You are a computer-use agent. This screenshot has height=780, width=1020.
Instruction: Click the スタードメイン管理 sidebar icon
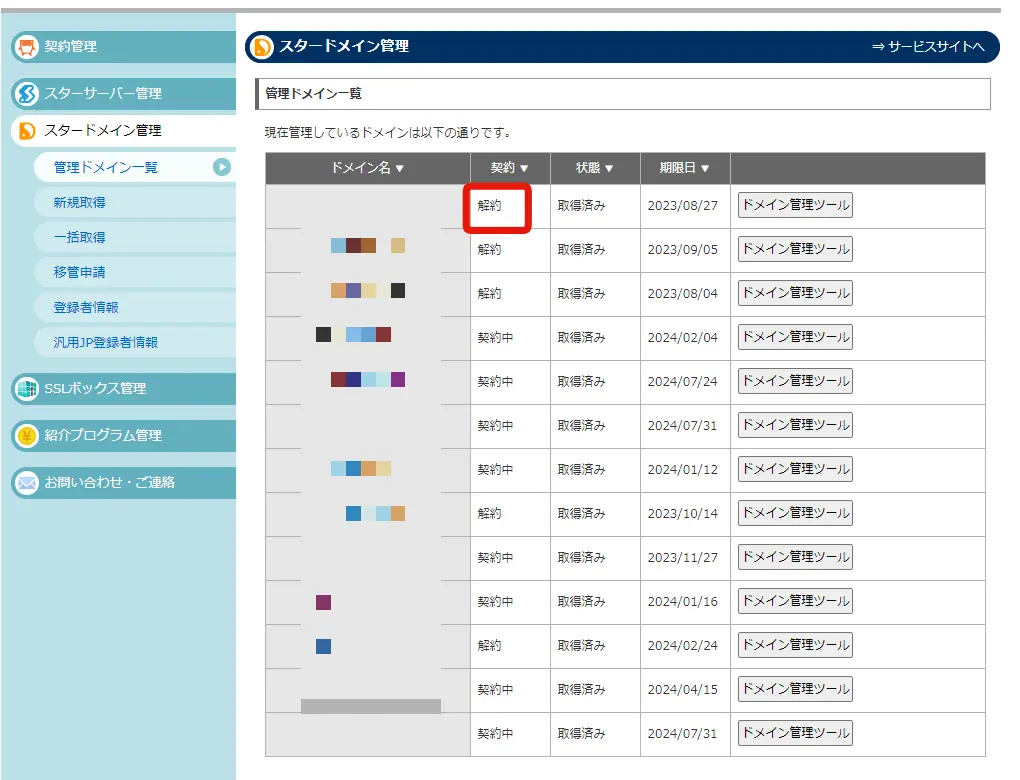[x=27, y=131]
